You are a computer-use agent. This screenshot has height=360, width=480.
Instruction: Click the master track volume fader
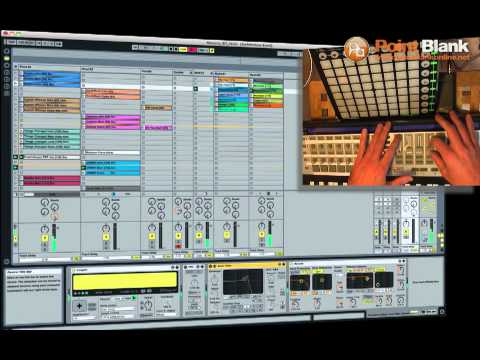pyautogui.click(x=431, y=233)
